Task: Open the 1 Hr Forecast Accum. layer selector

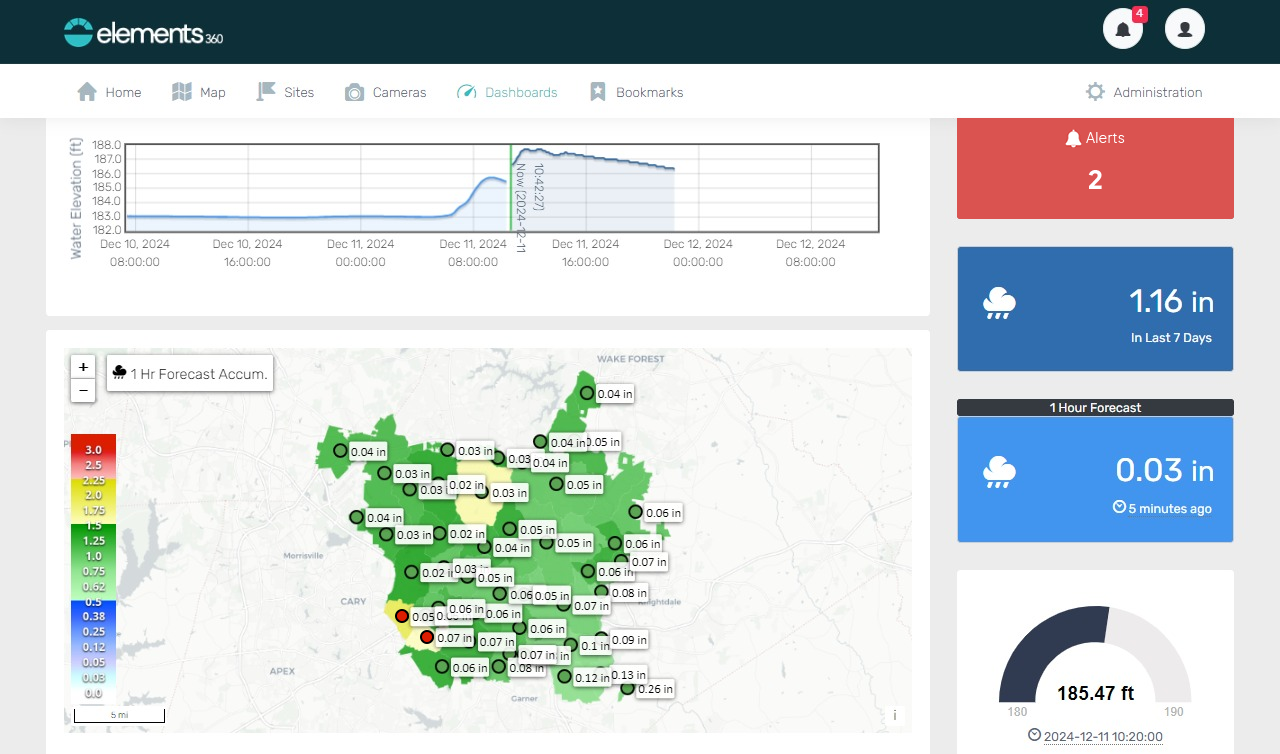Action: click(190, 373)
